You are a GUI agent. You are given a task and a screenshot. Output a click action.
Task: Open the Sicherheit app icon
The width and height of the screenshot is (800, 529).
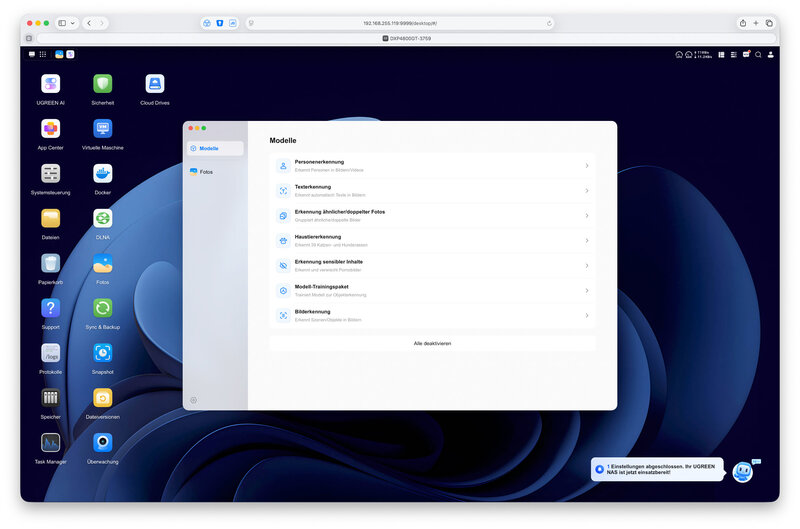click(x=103, y=84)
